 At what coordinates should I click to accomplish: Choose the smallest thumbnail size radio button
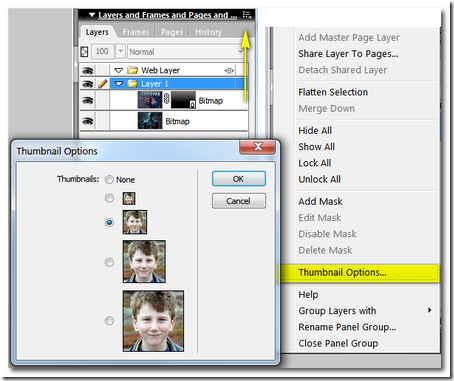point(109,198)
